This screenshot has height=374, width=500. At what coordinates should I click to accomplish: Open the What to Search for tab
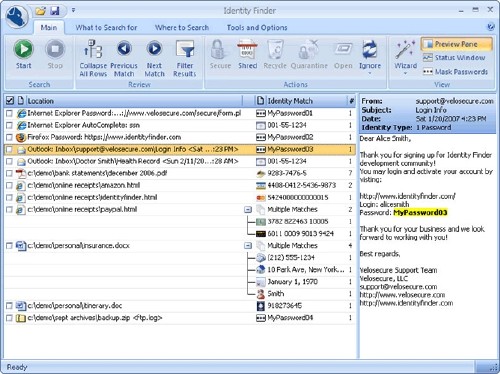106,27
